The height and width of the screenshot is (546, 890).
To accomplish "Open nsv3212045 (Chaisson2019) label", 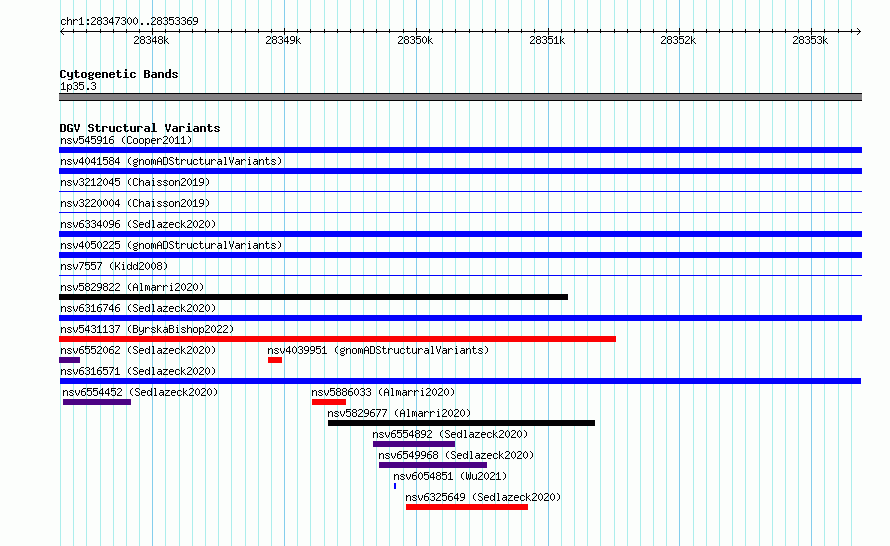I will click(135, 182).
